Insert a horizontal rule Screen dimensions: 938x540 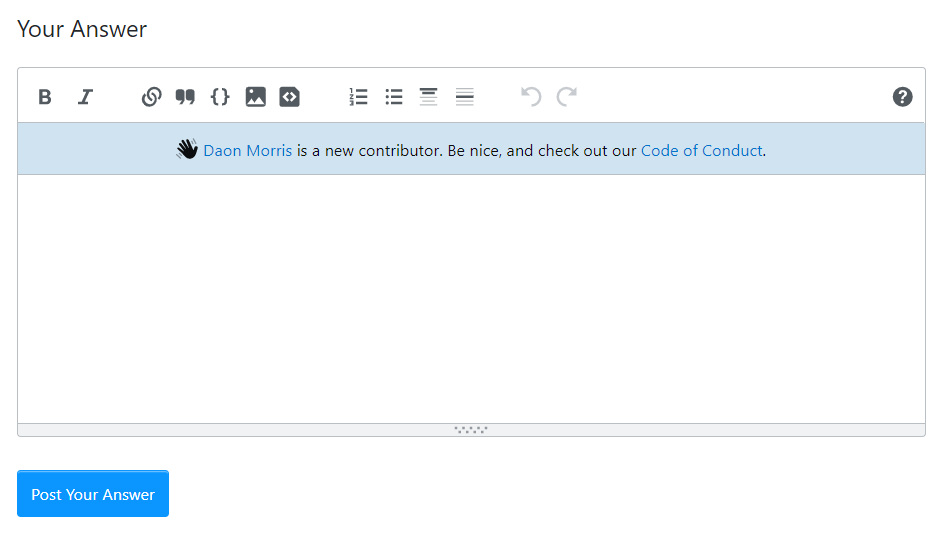(x=465, y=97)
